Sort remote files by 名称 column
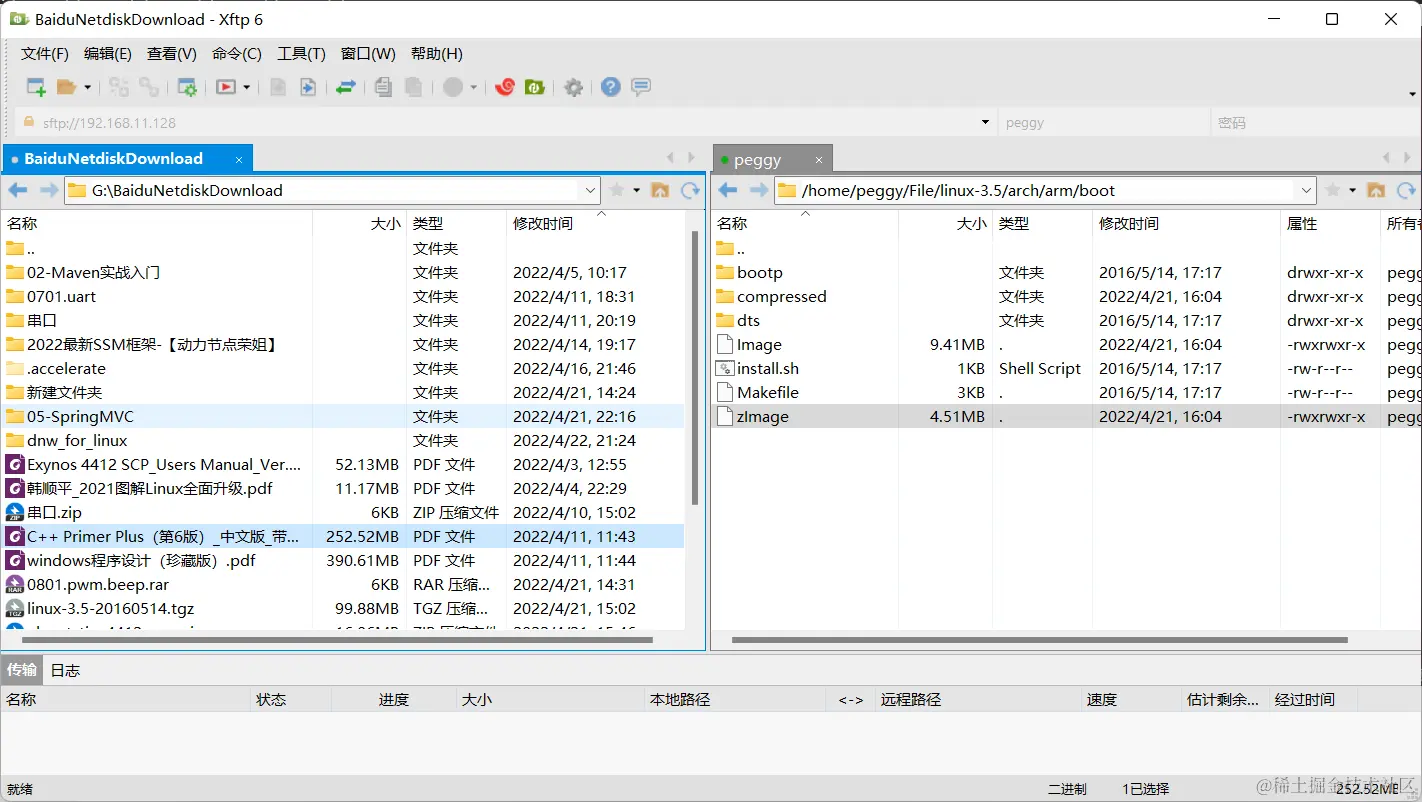1422x802 pixels. coord(805,223)
